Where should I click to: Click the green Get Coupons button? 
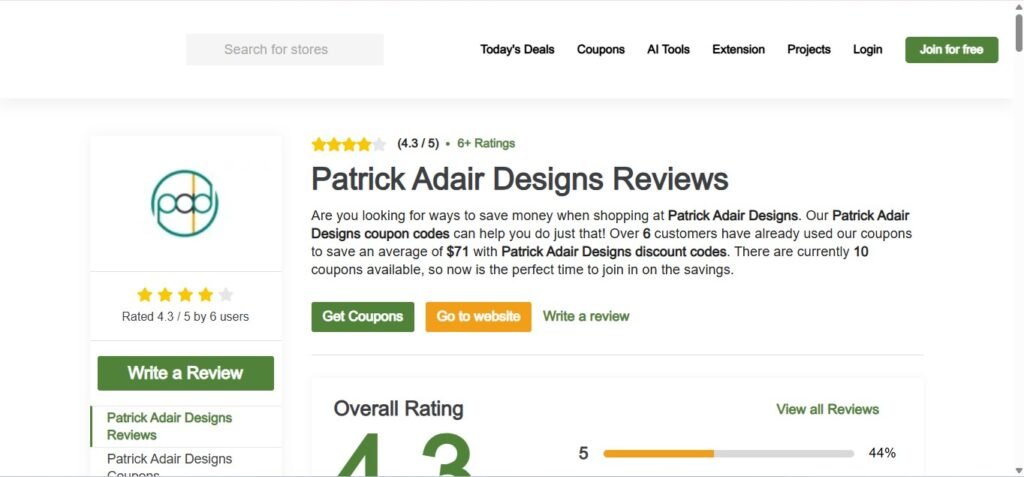[362, 317]
